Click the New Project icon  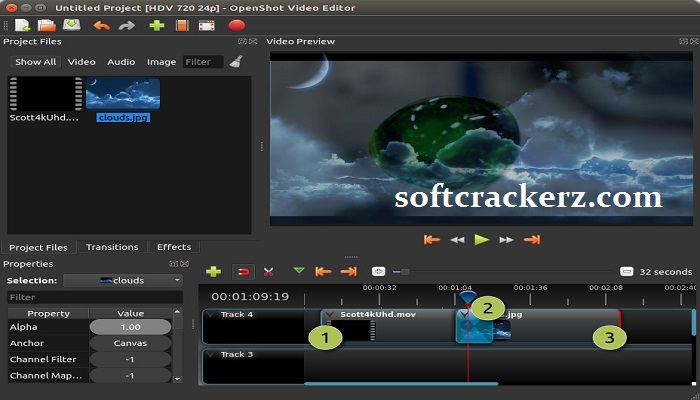click(x=22, y=25)
